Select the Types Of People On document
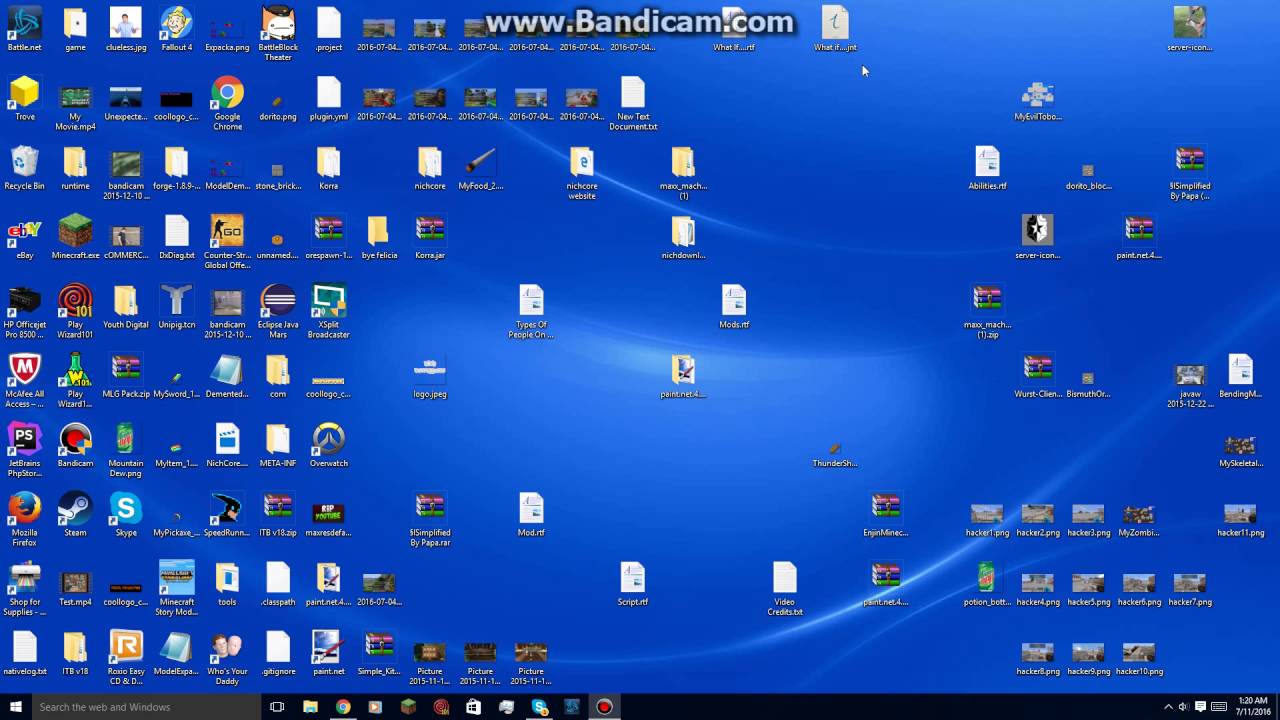 pos(531,311)
